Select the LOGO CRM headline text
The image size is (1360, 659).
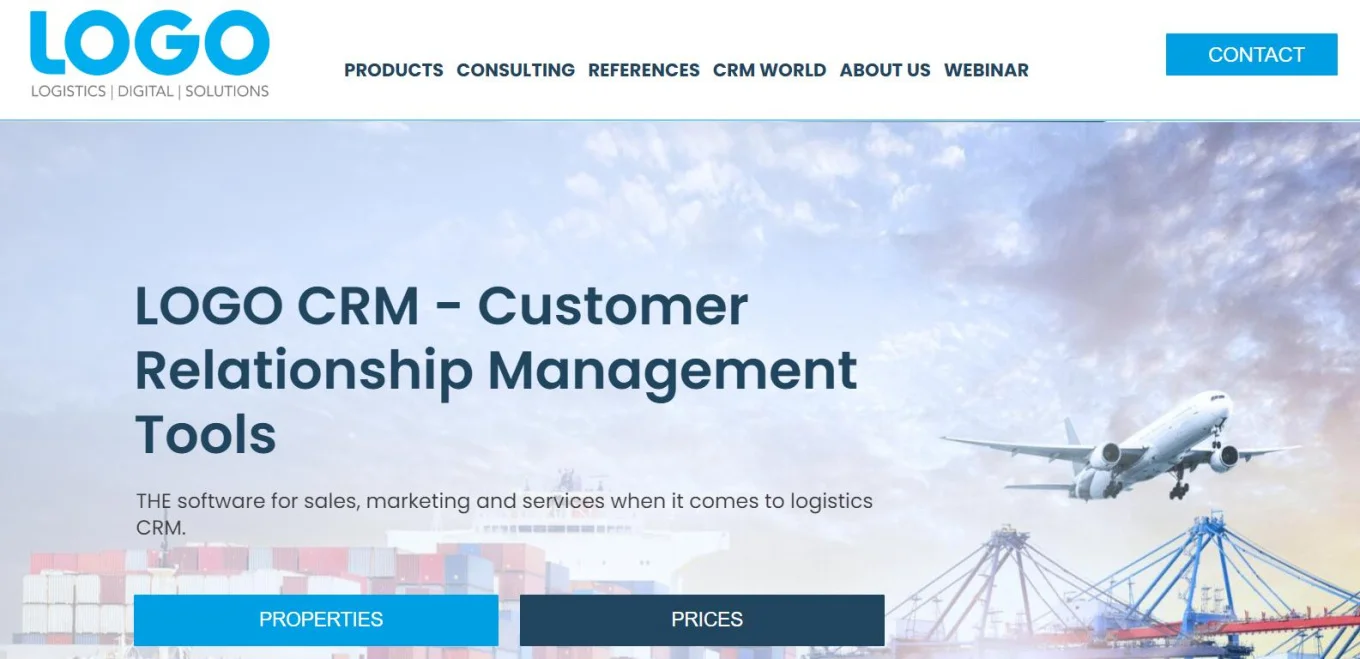pos(496,370)
